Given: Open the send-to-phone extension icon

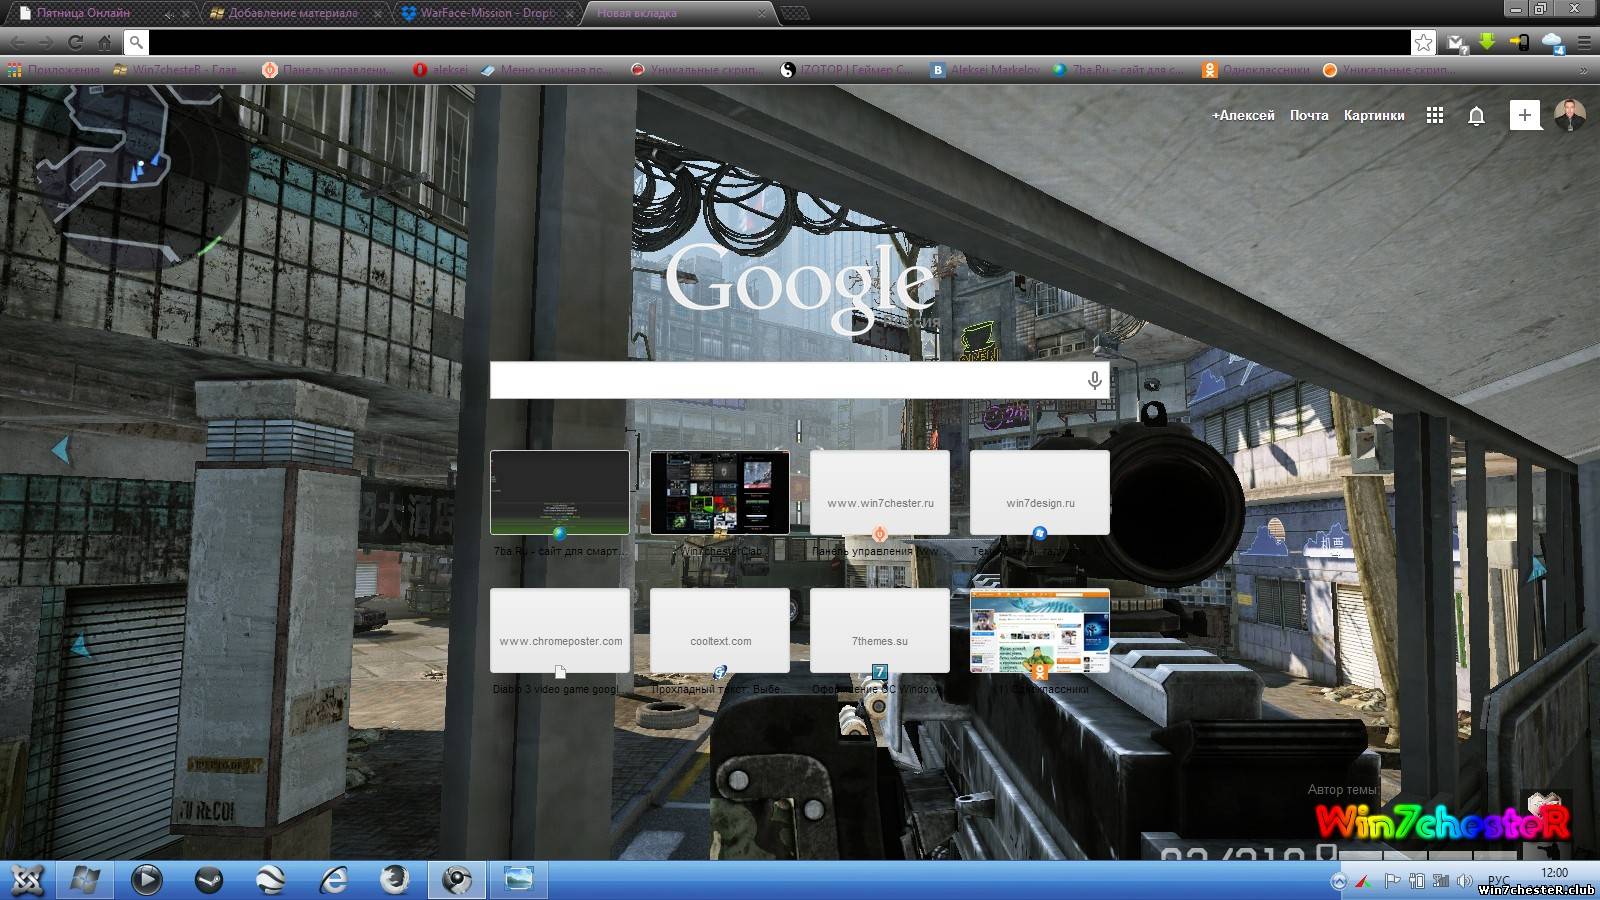Looking at the screenshot, I should pos(1519,42).
